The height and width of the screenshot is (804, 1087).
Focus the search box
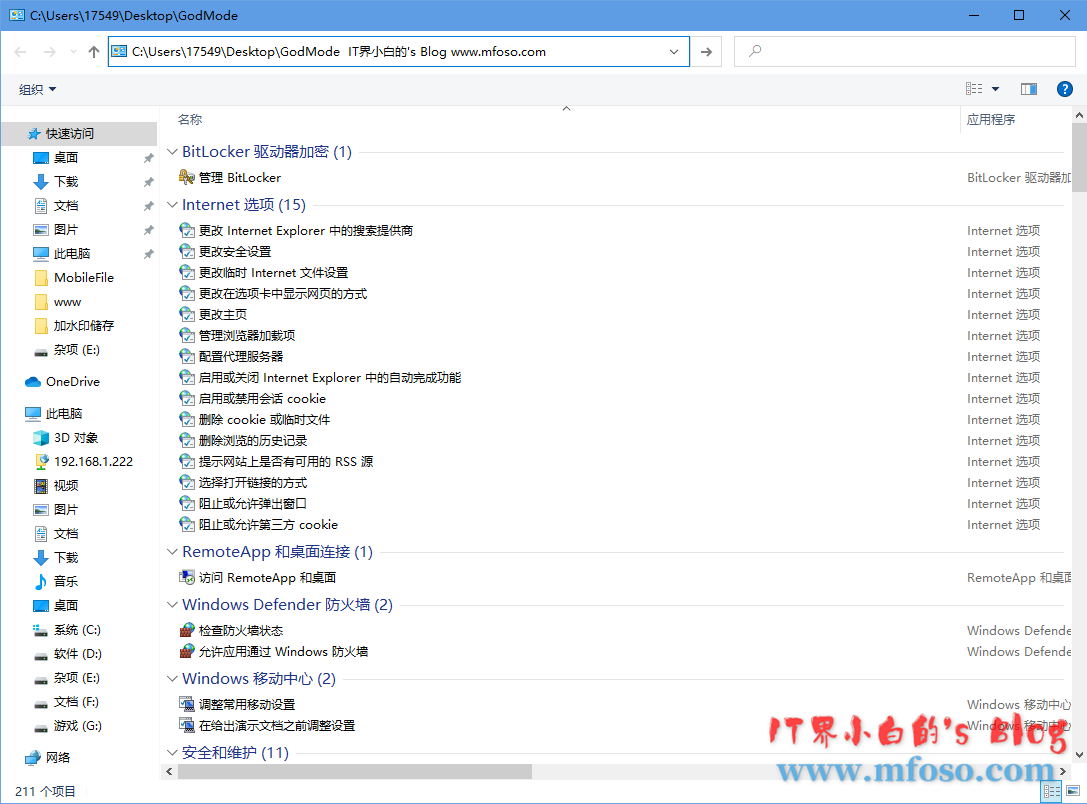[905, 51]
